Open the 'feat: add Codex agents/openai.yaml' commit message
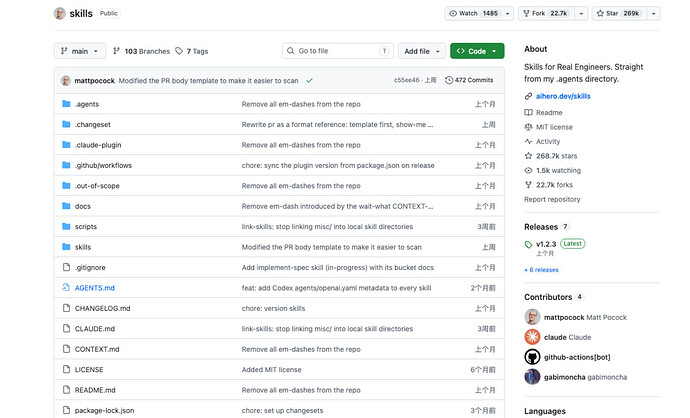Image resolution: width=690 pixels, height=418 pixels. [336, 288]
